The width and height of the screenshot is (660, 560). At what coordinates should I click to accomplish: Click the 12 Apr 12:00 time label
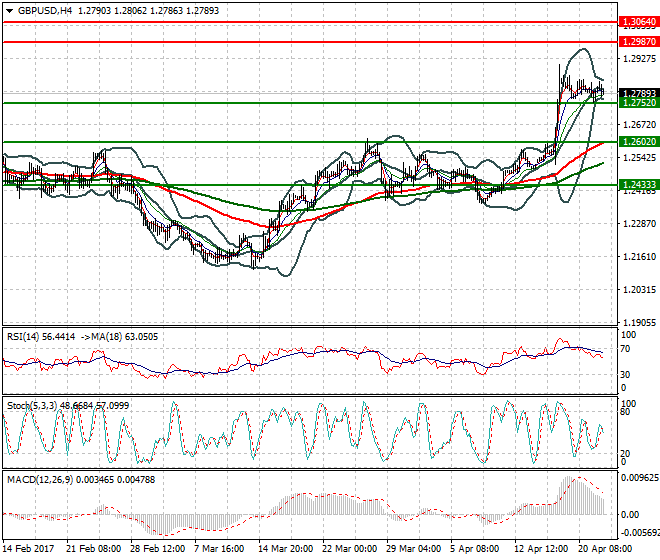pyautogui.click(x=541, y=549)
